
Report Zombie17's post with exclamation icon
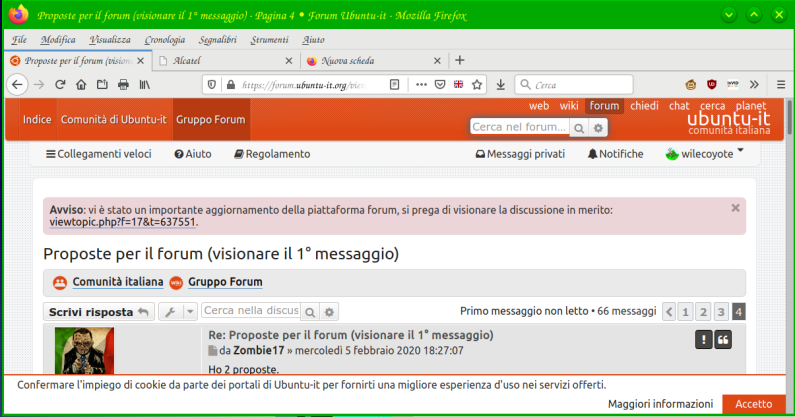[703, 340]
